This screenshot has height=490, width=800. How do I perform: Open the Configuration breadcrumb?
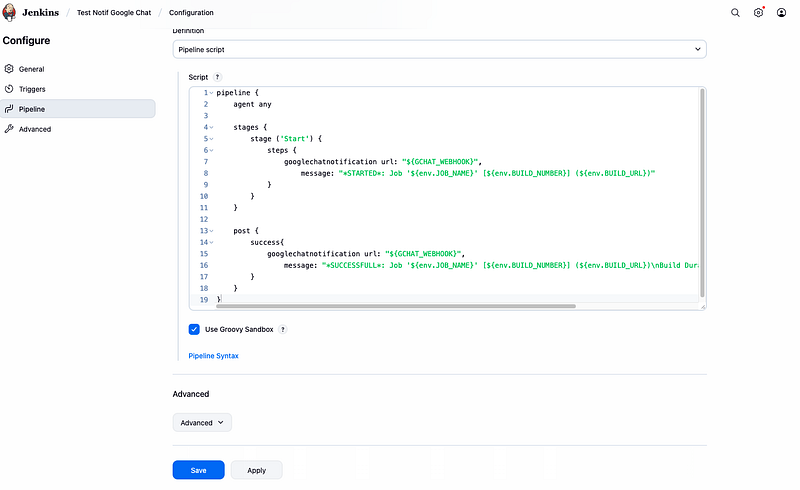tap(191, 12)
